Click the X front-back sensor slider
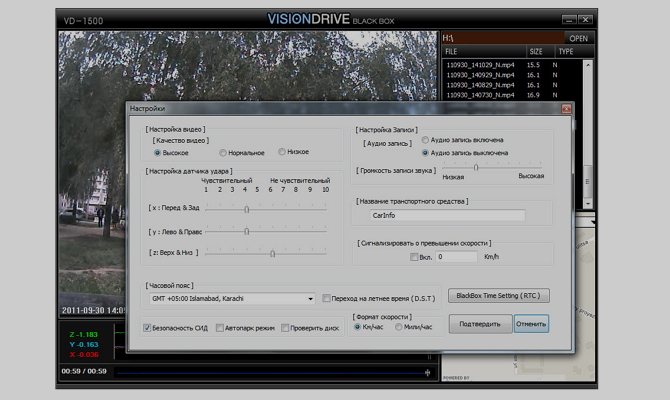670x400 pixels. [247, 209]
